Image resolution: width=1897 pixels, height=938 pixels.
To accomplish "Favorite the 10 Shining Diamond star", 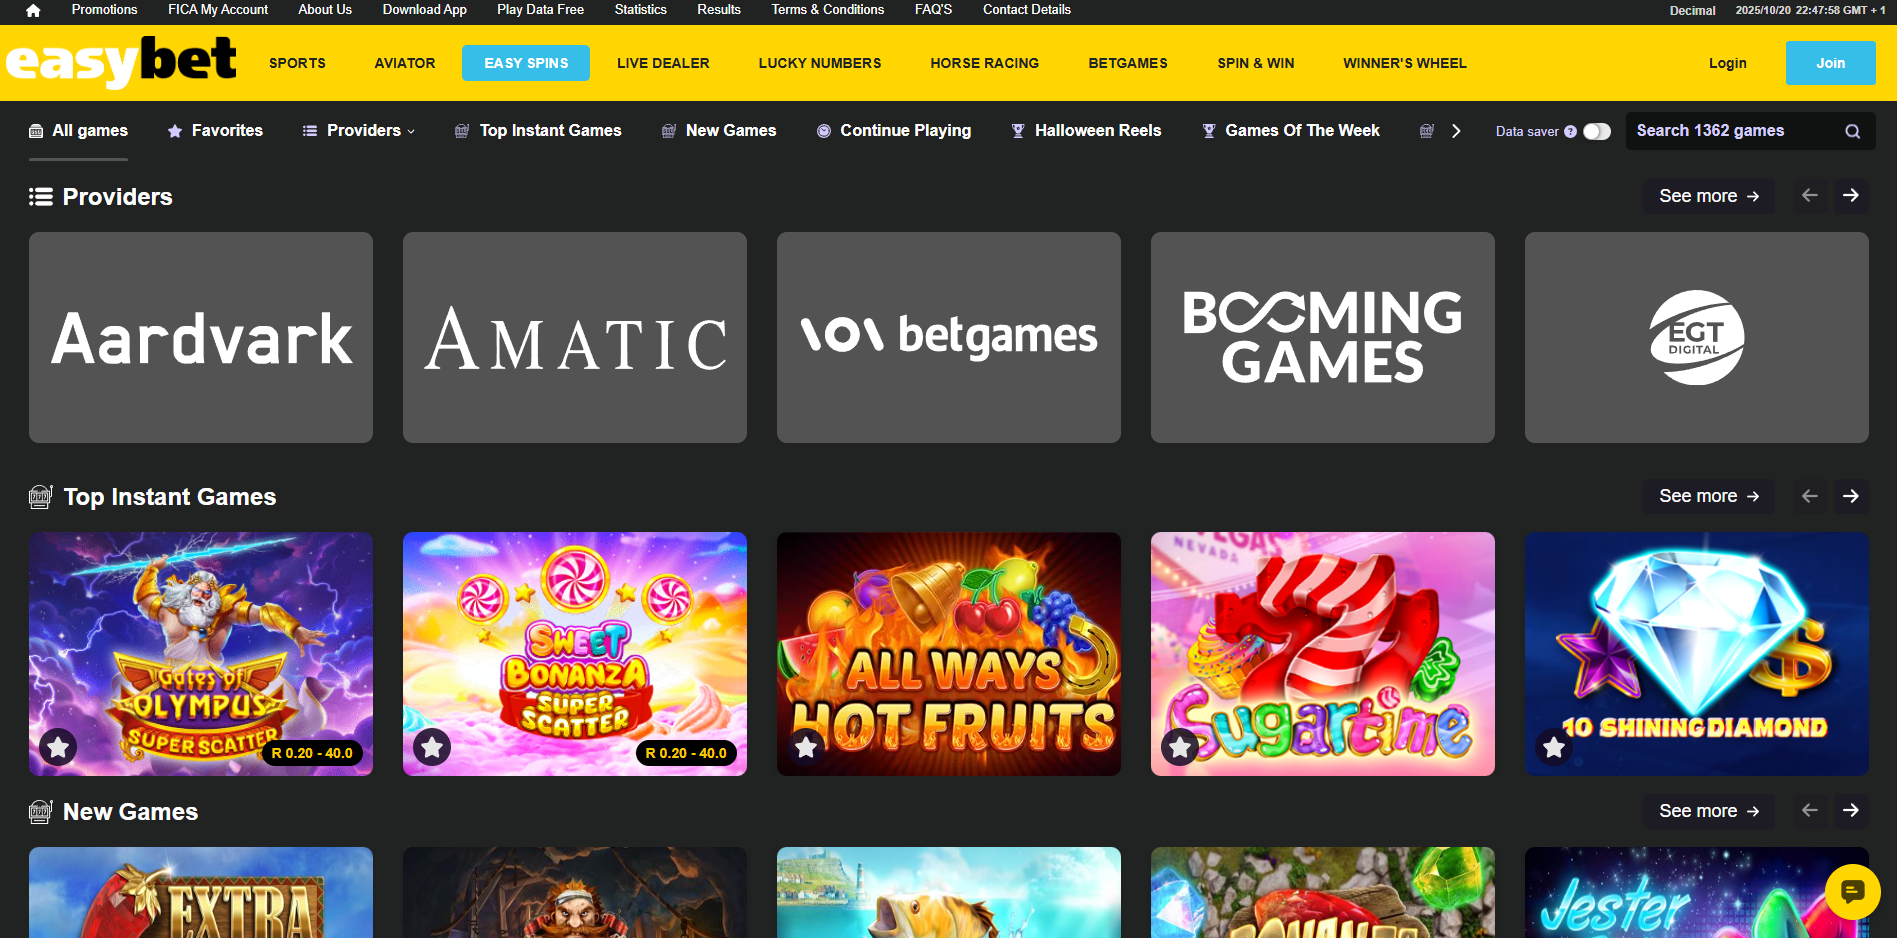I will pos(1554,747).
